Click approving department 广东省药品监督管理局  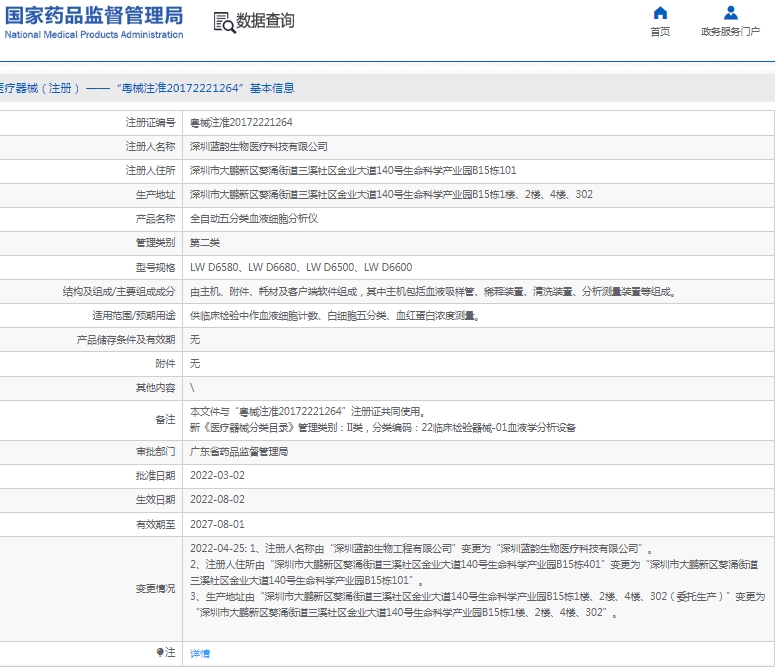pos(239,452)
